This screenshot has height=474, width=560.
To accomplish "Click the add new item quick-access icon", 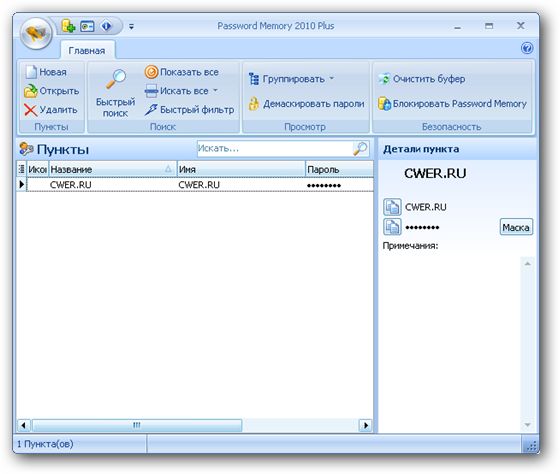I will [x=69, y=26].
